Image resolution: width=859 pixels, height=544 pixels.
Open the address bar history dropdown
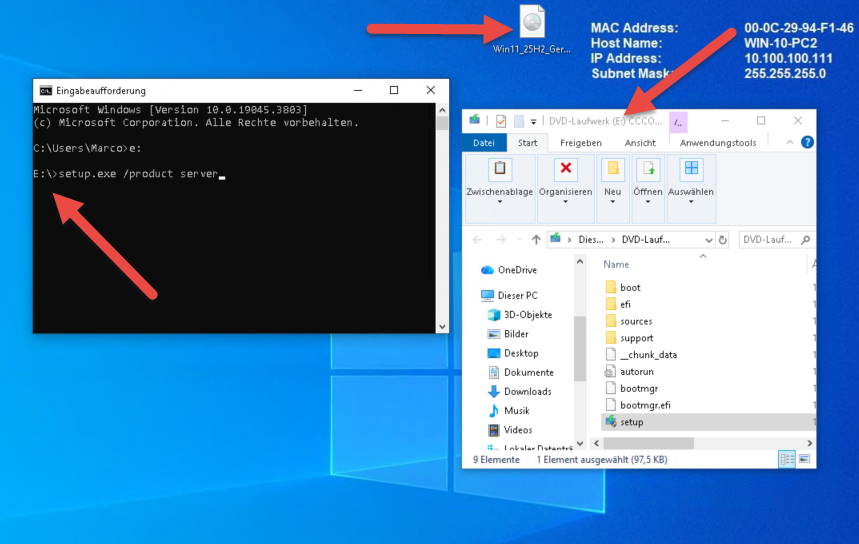tap(708, 240)
